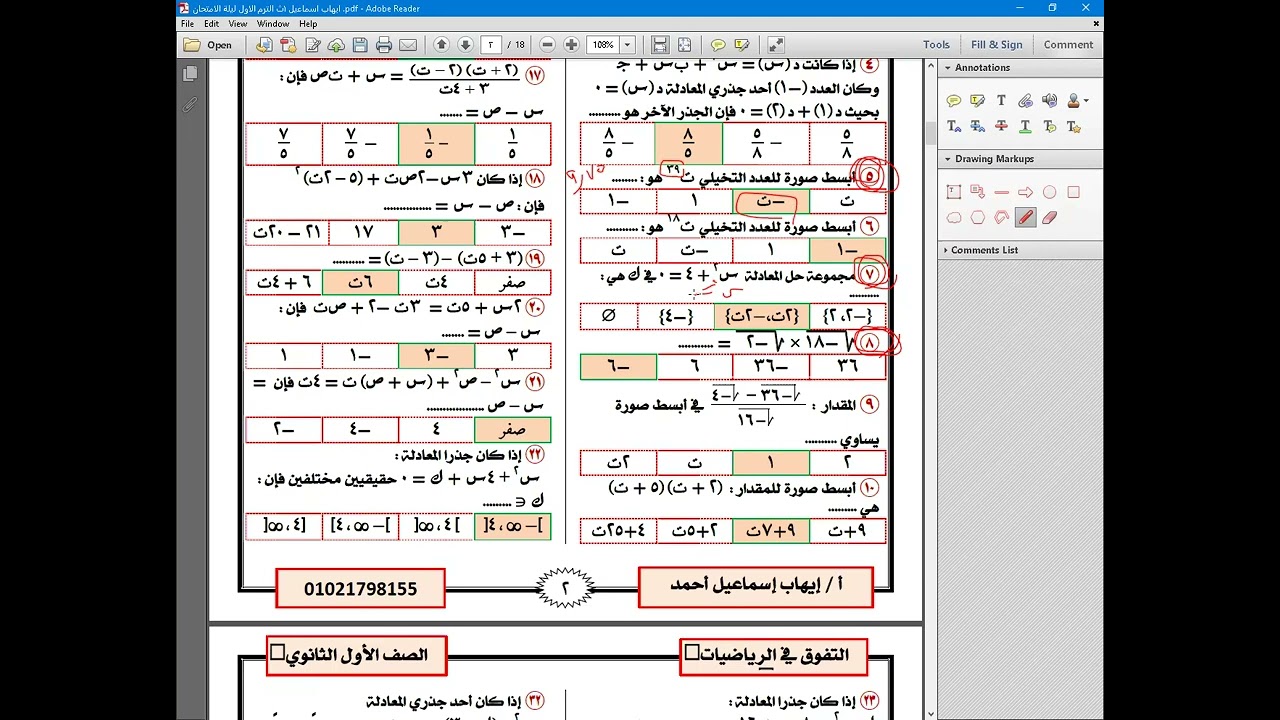Print the document using printer icon

coord(384,45)
